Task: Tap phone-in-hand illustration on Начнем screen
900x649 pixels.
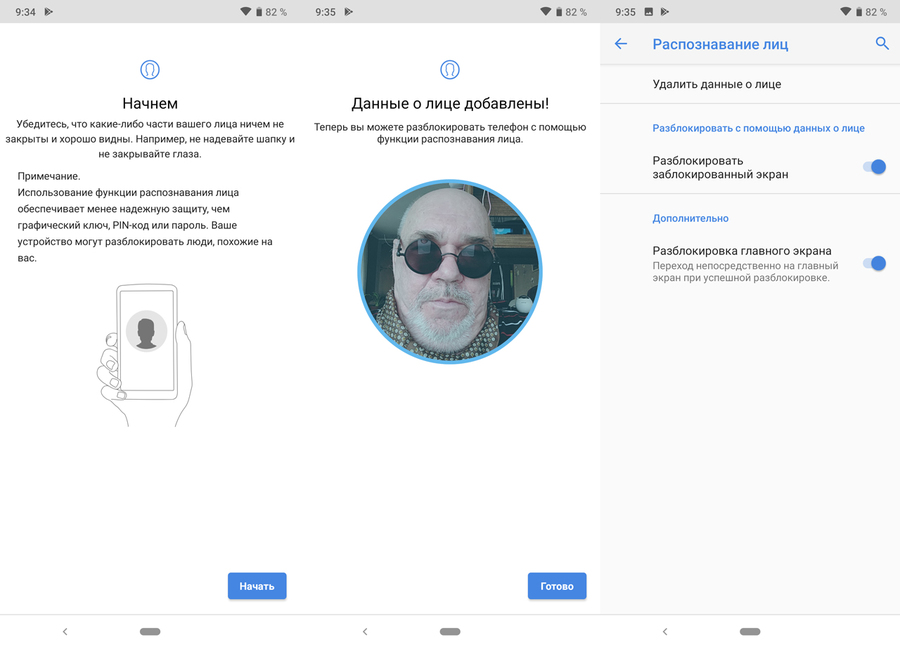Action: [145, 355]
